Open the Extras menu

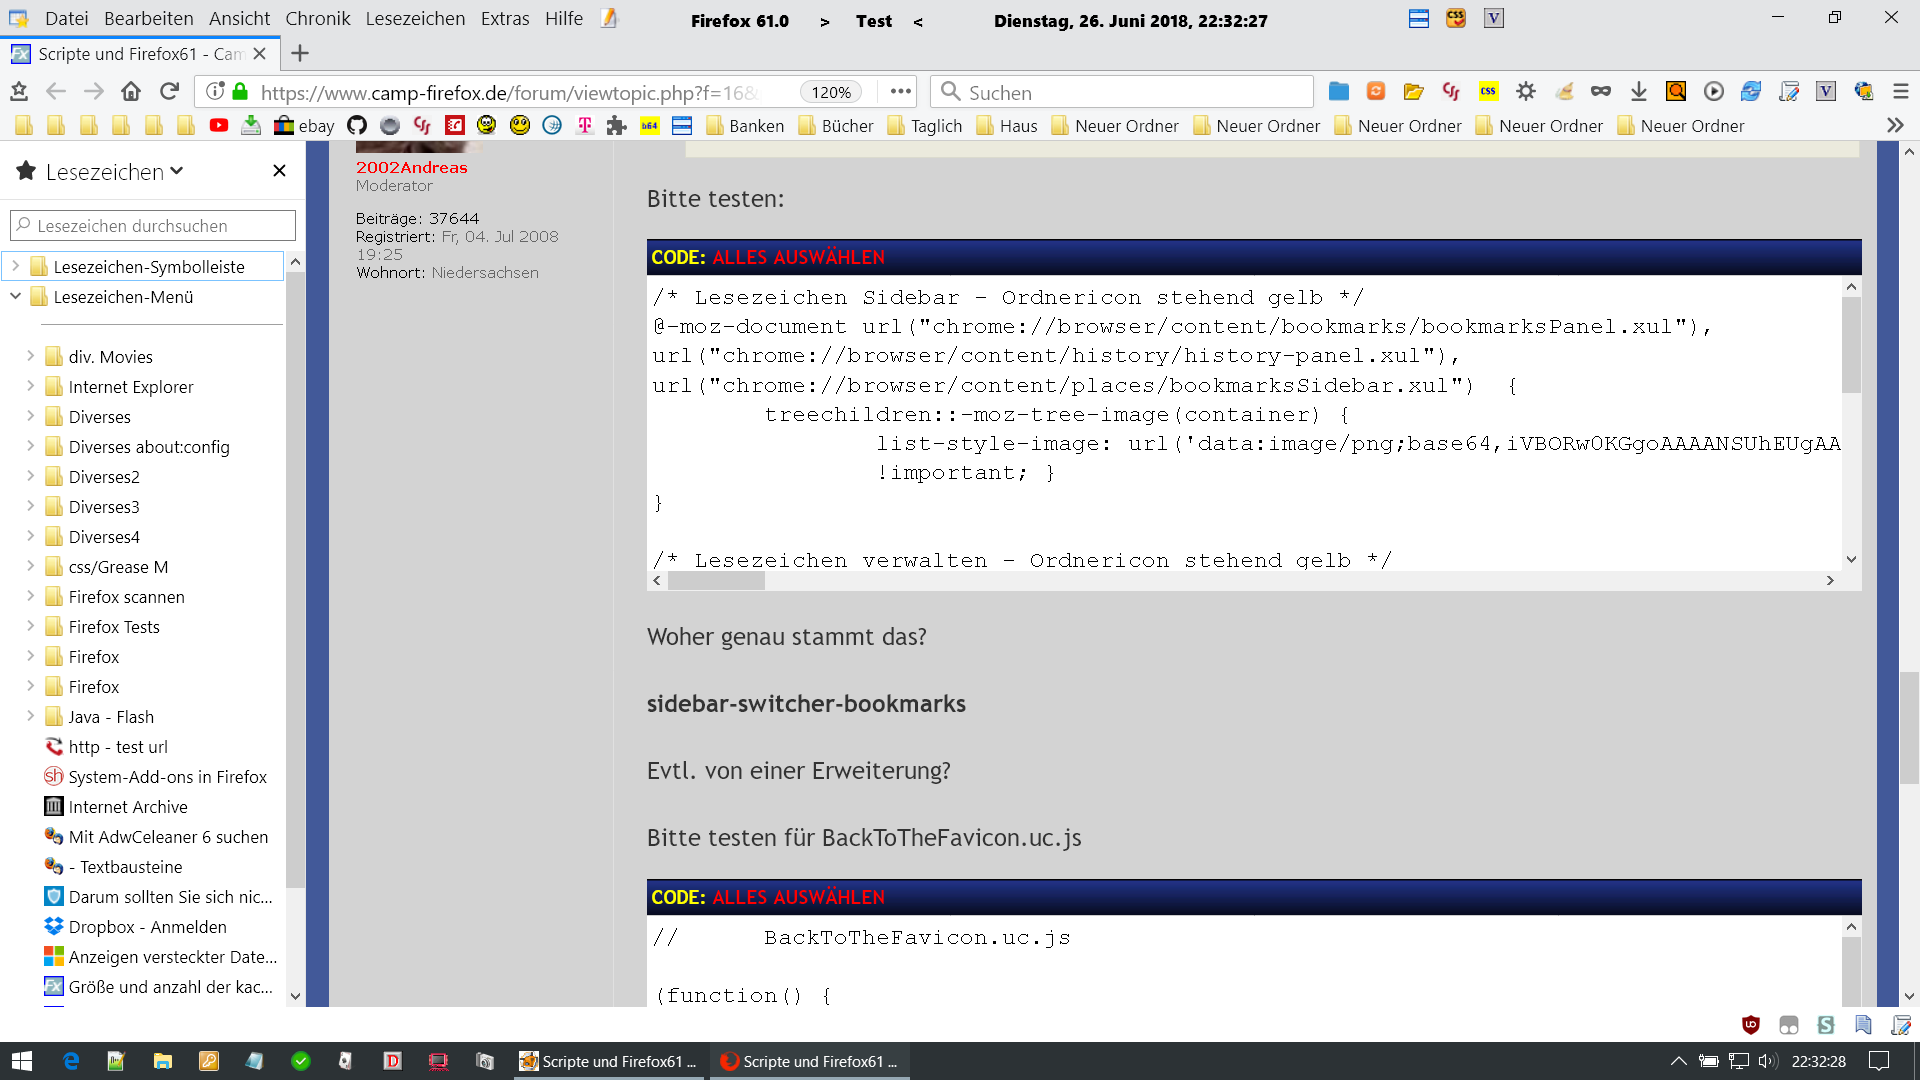pyautogui.click(x=504, y=19)
